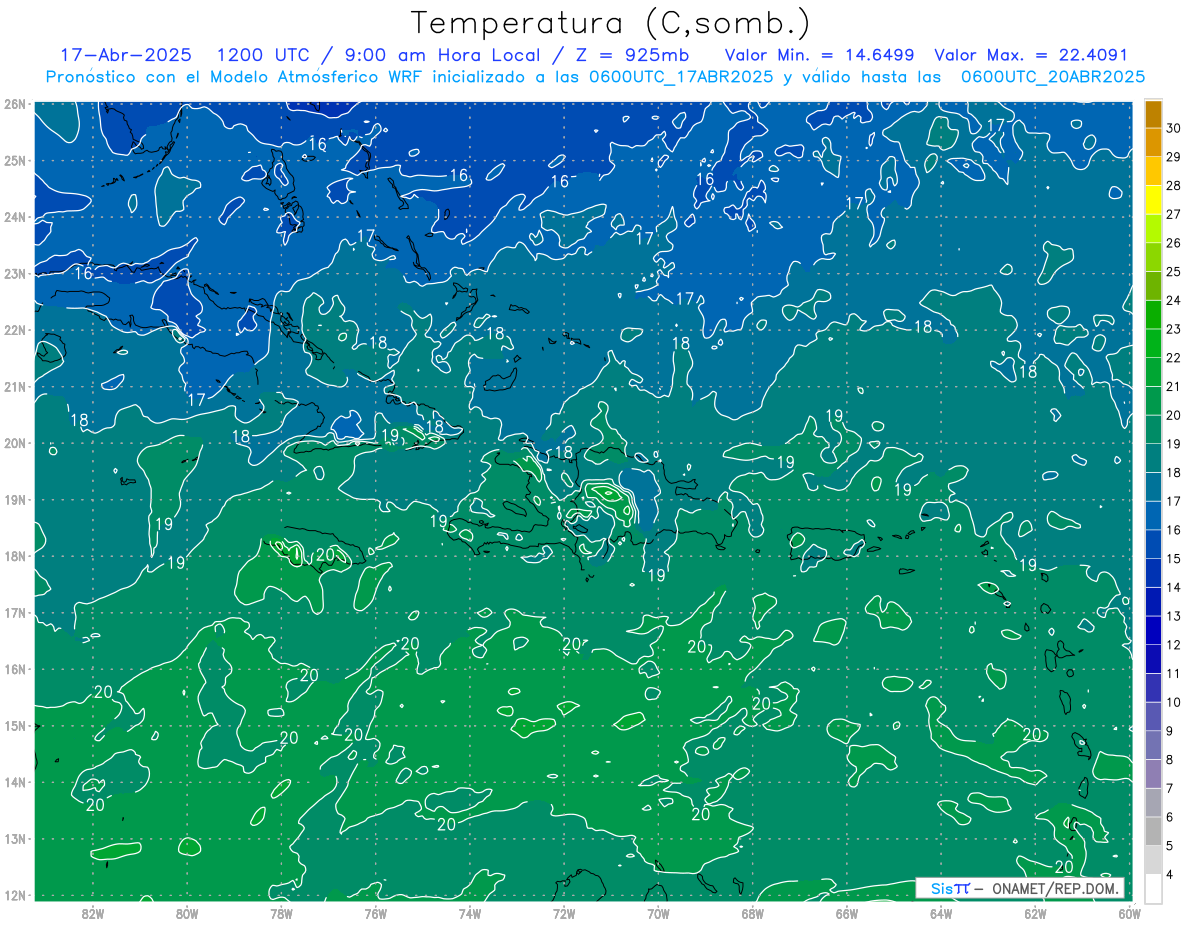This screenshot has width=1200, height=927.
Task: Click the valid-until time '0600UTC_20ABR2025'
Action: coord(1052,77)
